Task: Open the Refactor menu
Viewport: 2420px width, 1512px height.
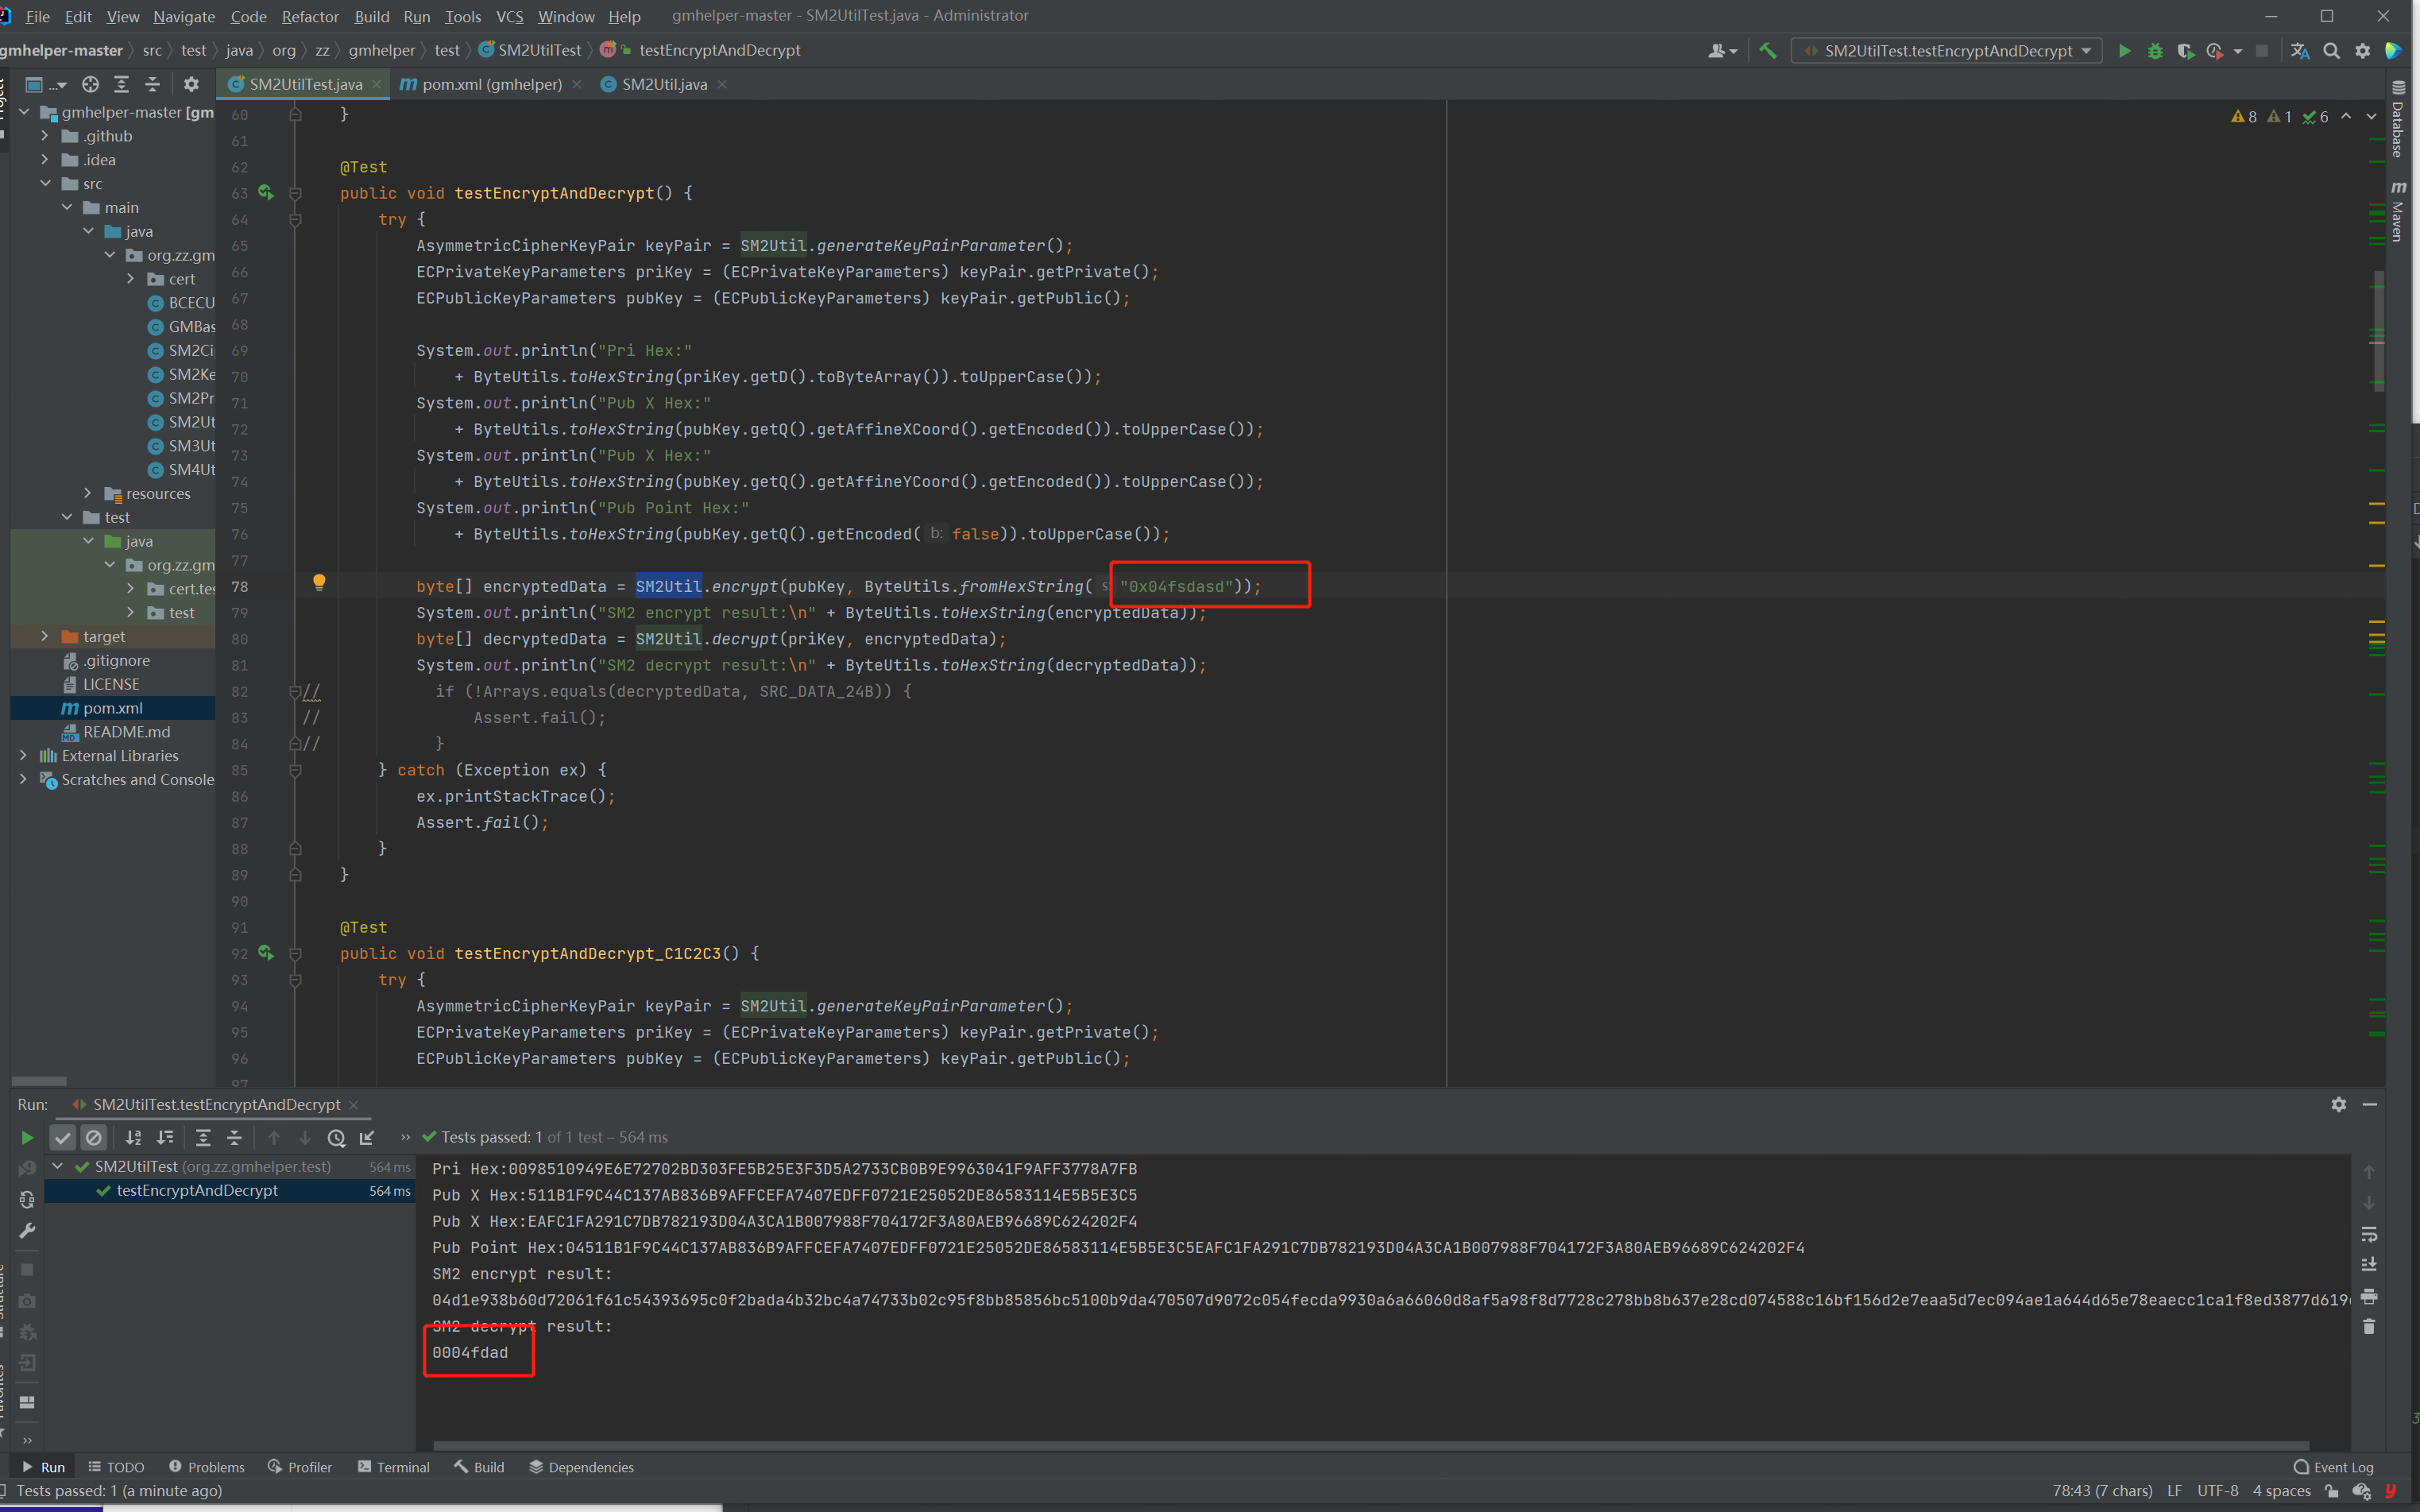Action: (310, 16)
